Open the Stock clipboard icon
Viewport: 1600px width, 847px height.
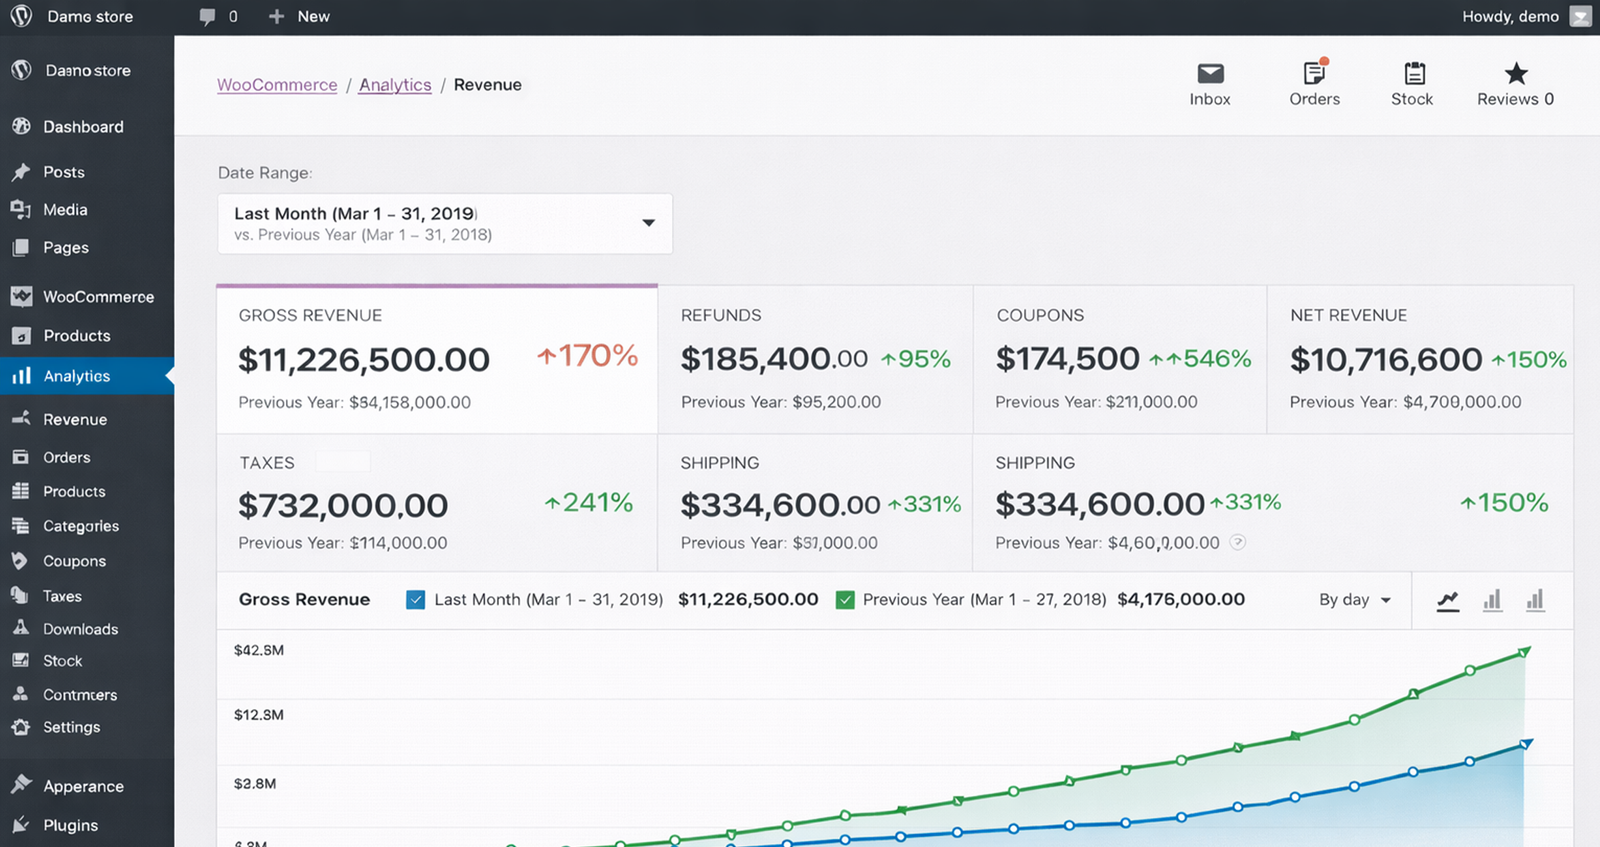point(1414,74)
